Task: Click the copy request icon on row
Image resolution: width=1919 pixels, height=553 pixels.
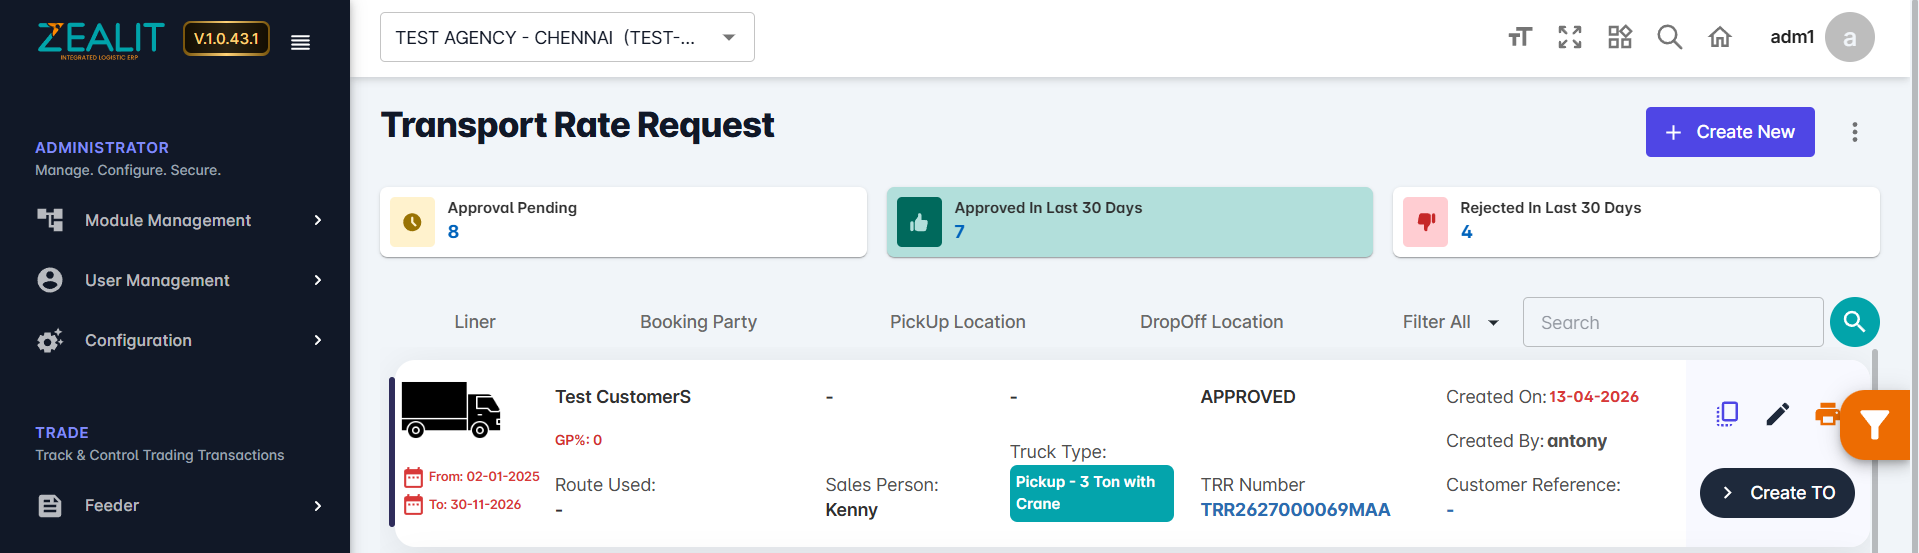Action: (x=1727, y=414)
